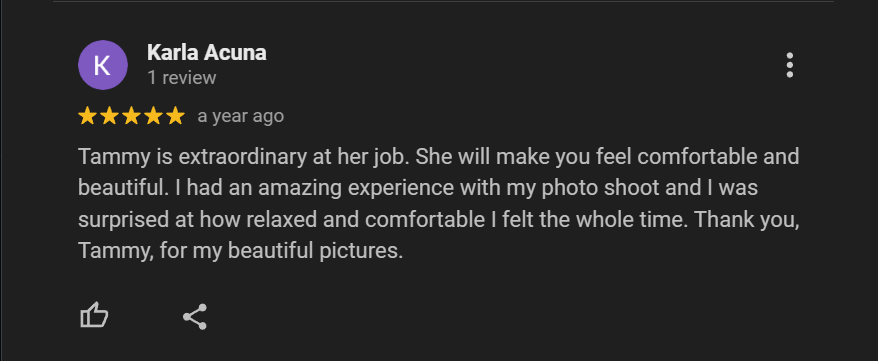Click the third yellow rating star
The height and width of the screenshot is (361, 878).
pos(131,116)
